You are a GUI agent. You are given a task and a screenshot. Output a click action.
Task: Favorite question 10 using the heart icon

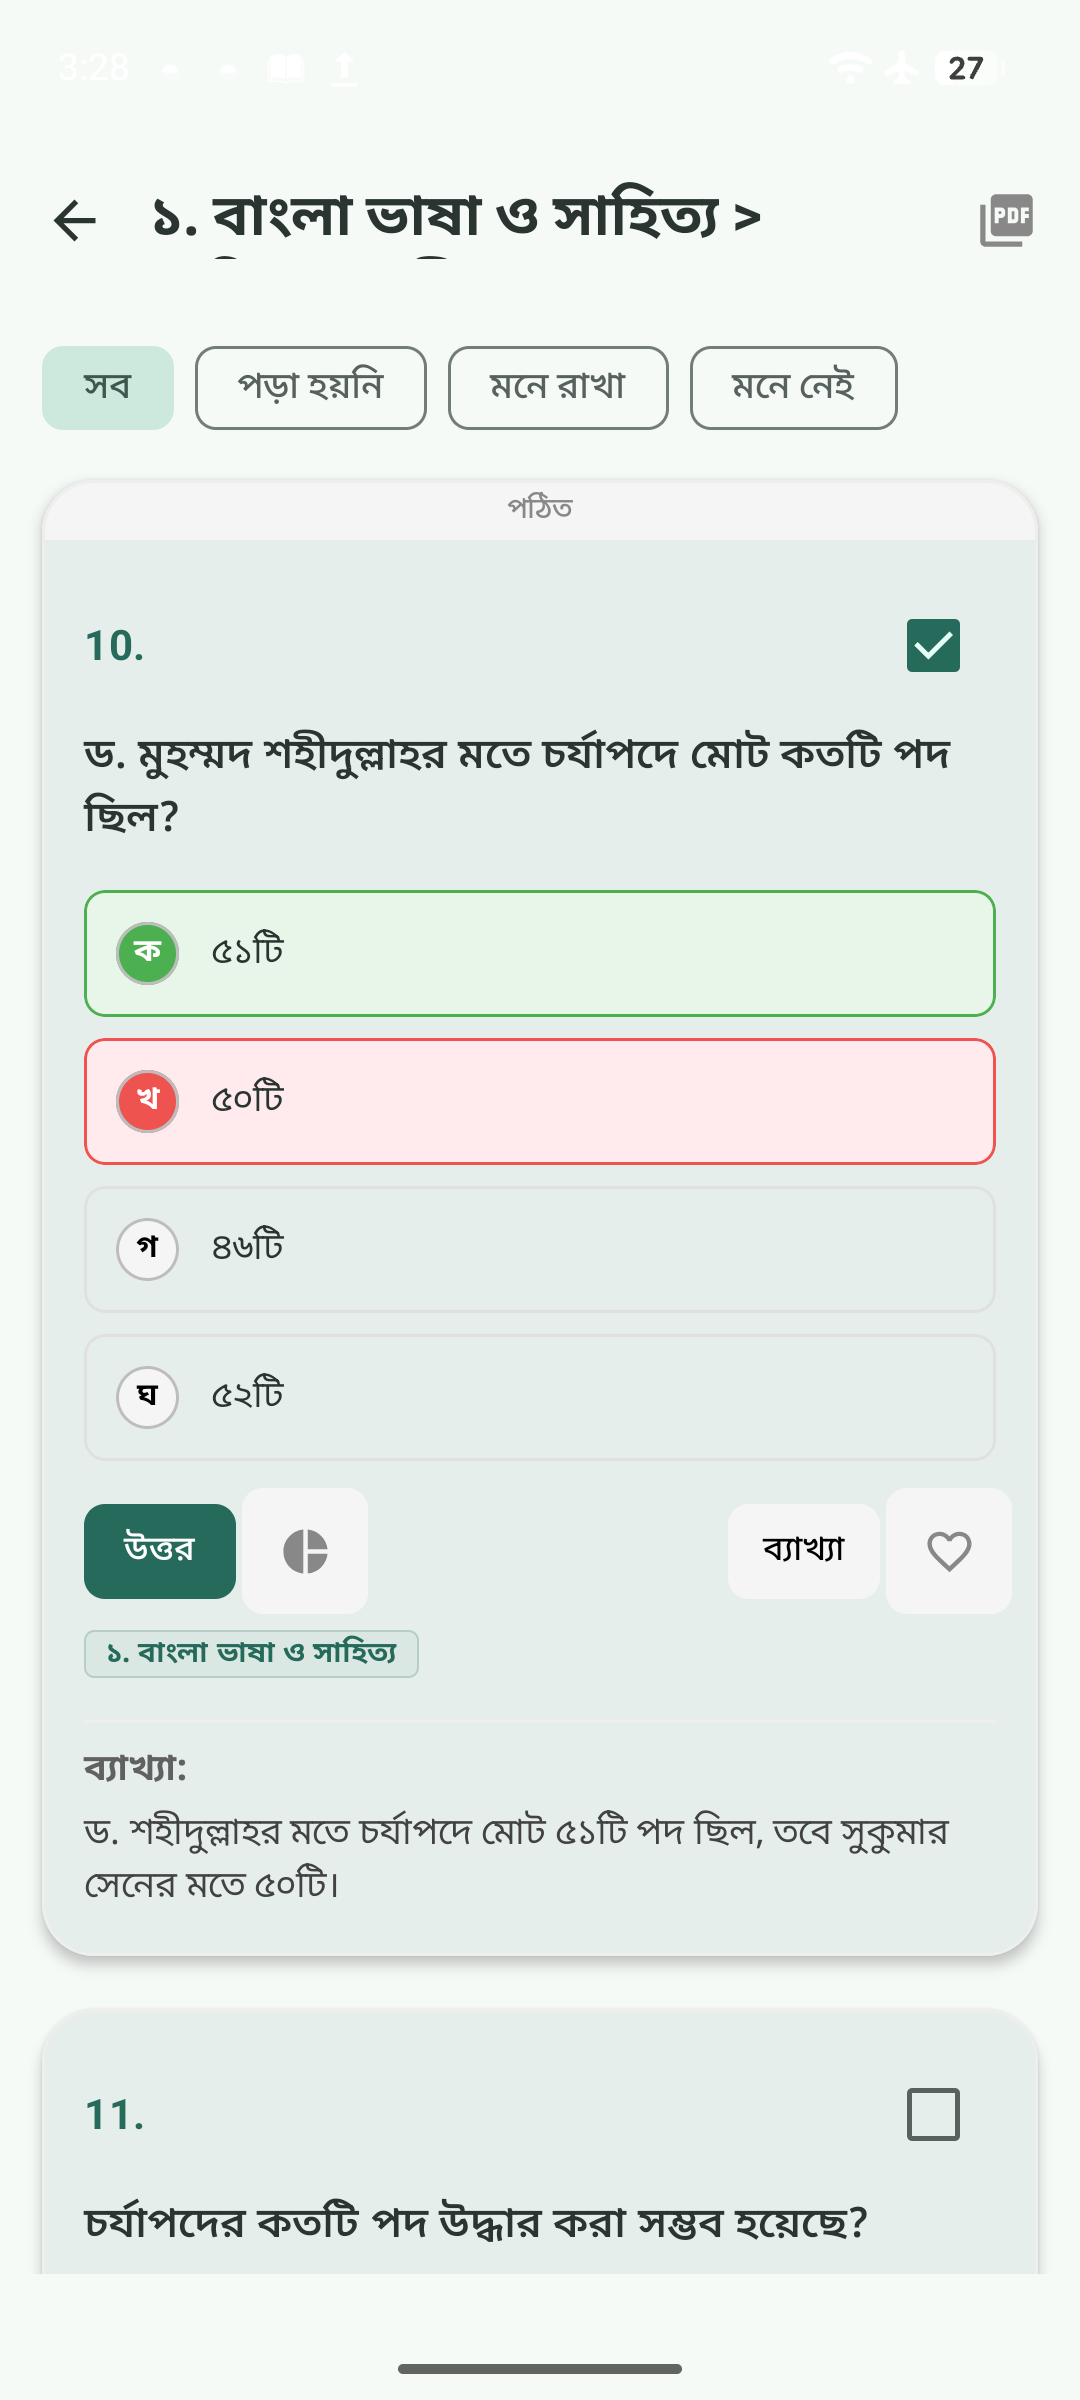point(948,1551)
